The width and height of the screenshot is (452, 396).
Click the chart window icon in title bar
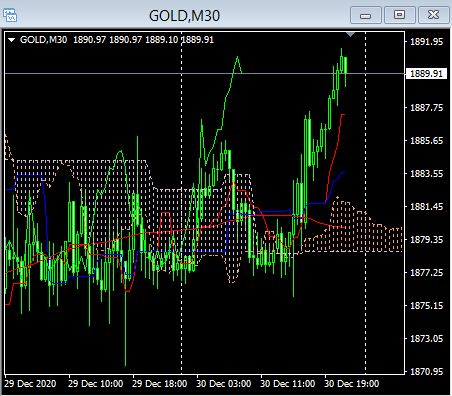pyautogui.click(x=10, y=16)
